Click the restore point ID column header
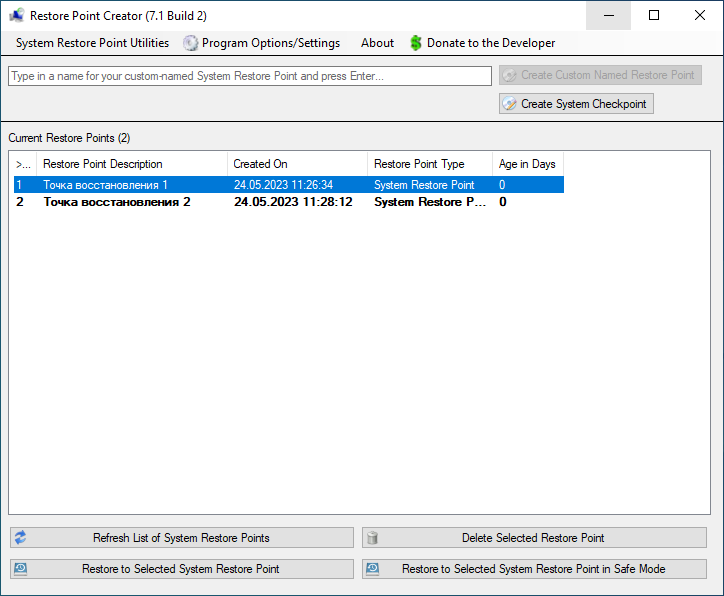724x596 pixels. click(x=23, y=164)
